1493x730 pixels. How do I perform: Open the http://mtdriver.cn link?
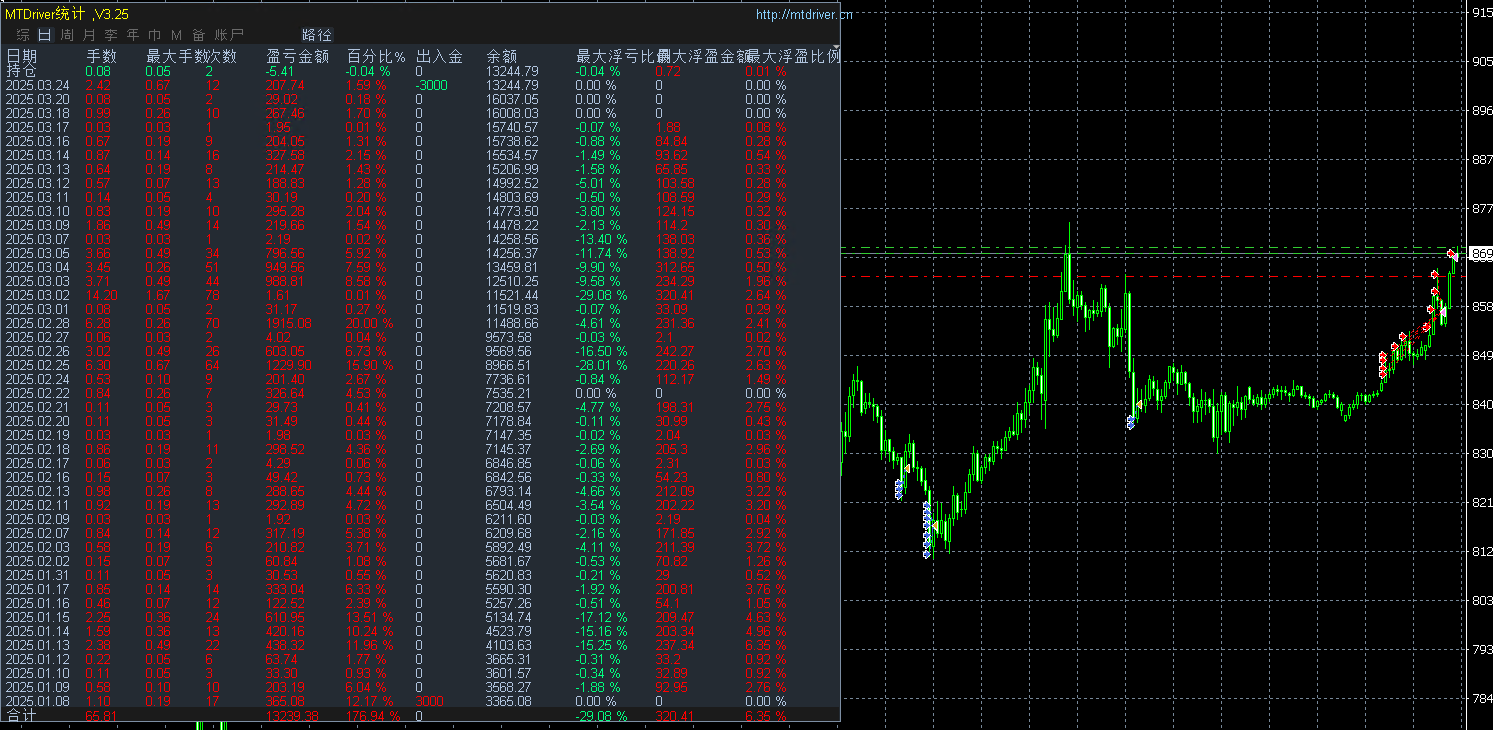pos(804,14)
